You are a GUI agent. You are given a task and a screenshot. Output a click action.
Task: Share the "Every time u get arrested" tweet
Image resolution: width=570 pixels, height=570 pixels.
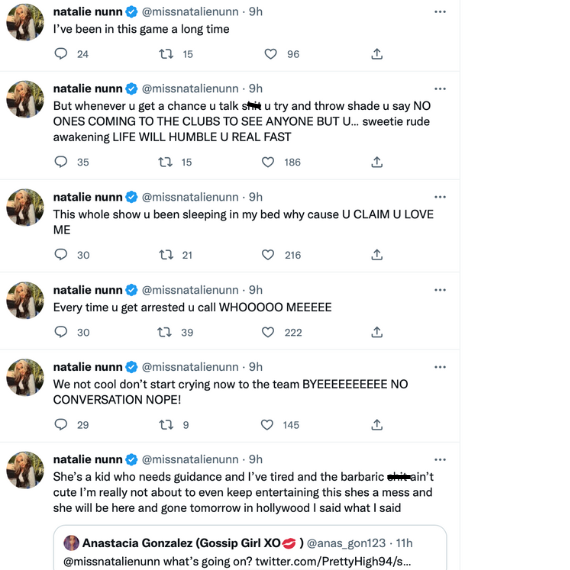tap(377, 332)
